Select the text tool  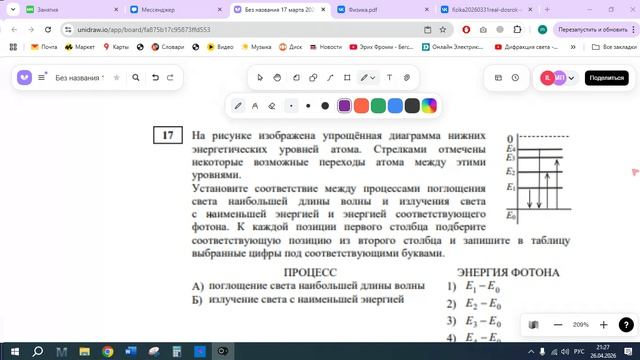(x=389, y=78)
